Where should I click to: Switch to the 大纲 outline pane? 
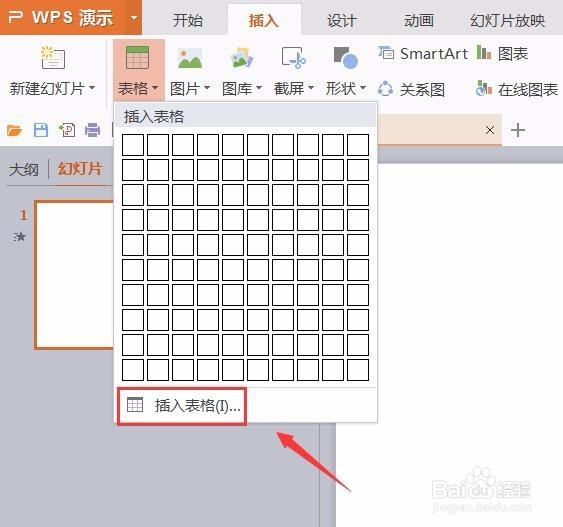point(24,169)
